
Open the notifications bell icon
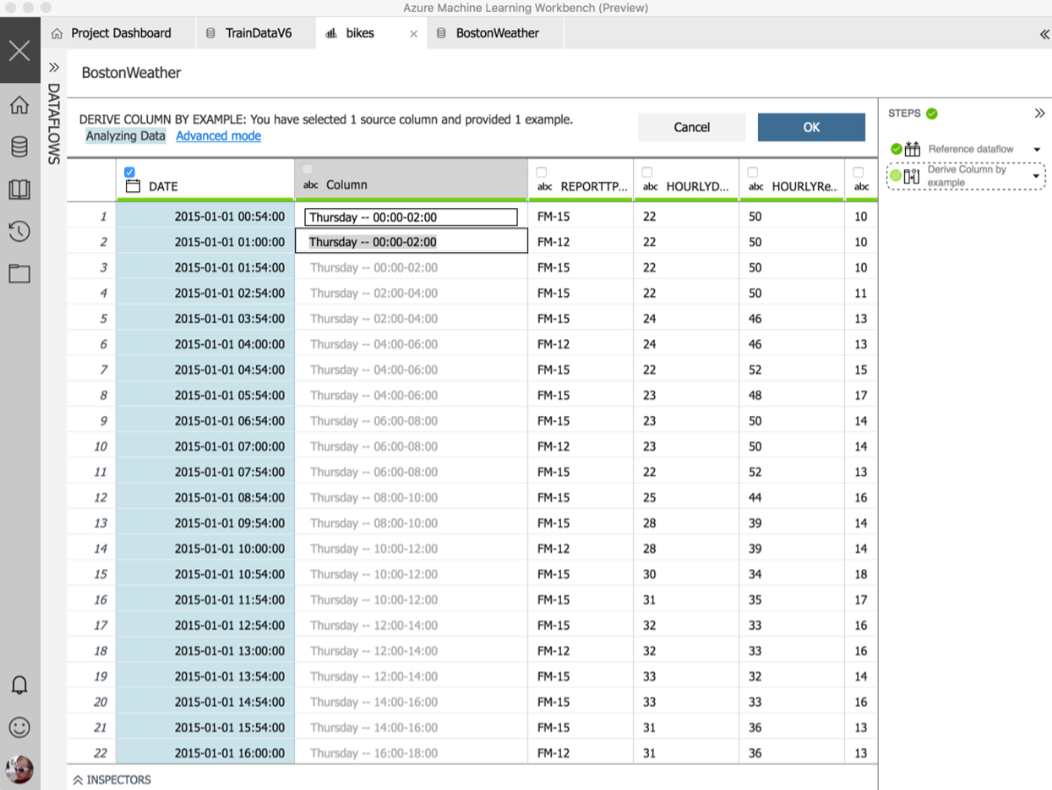pyautogui.click(x=19, y=685)
